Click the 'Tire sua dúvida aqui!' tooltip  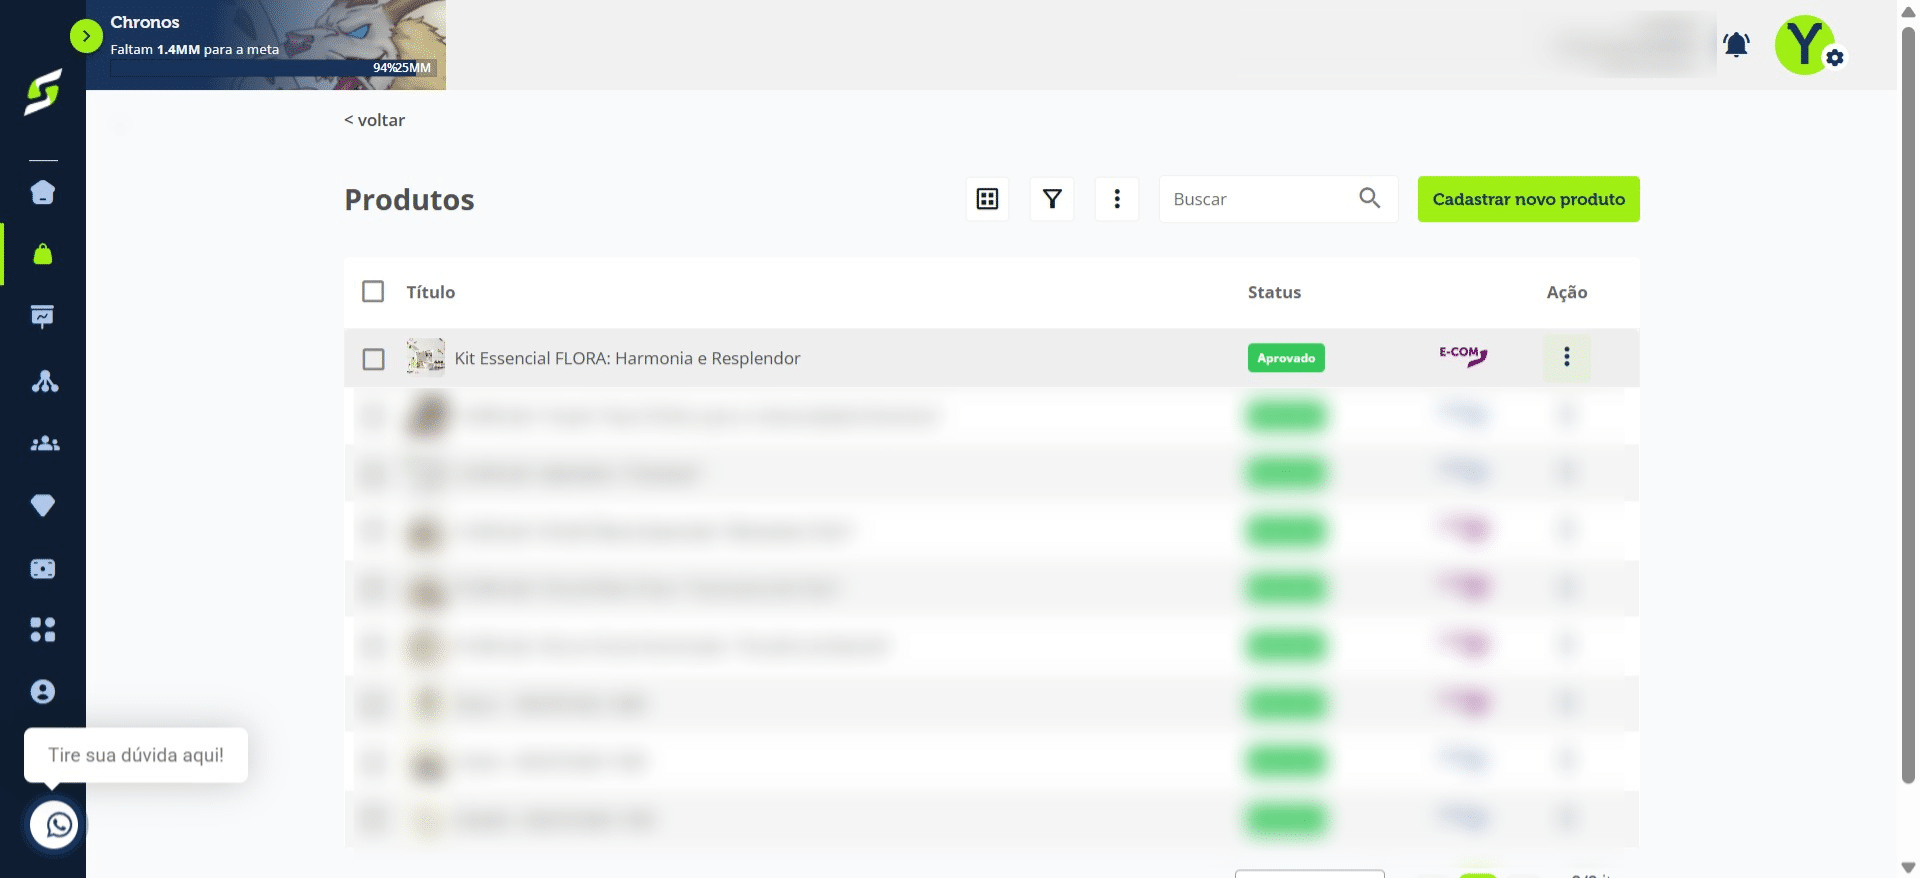(136, 755)
